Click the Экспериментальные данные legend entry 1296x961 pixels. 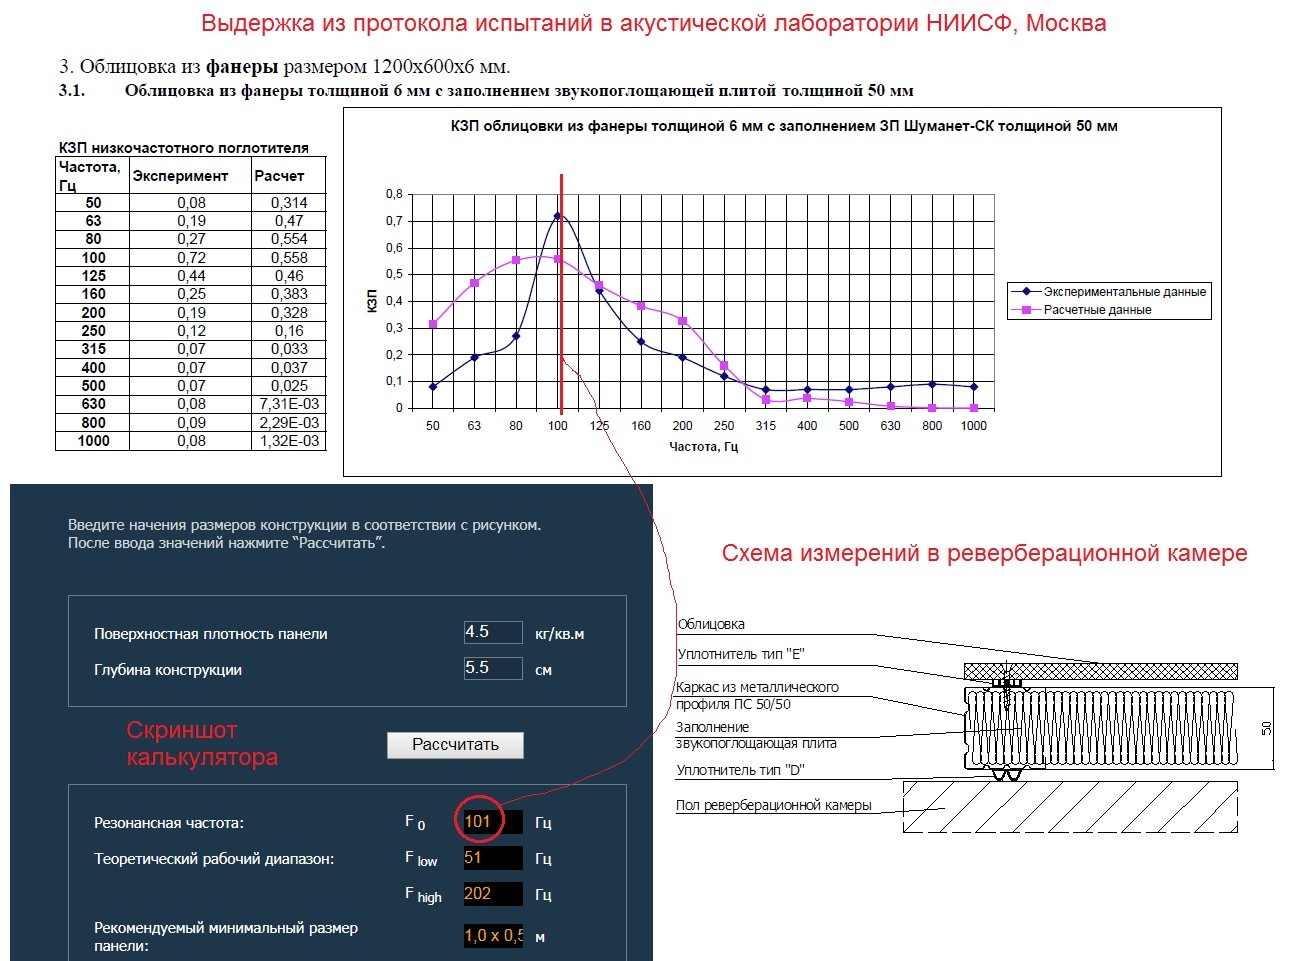1110,292
